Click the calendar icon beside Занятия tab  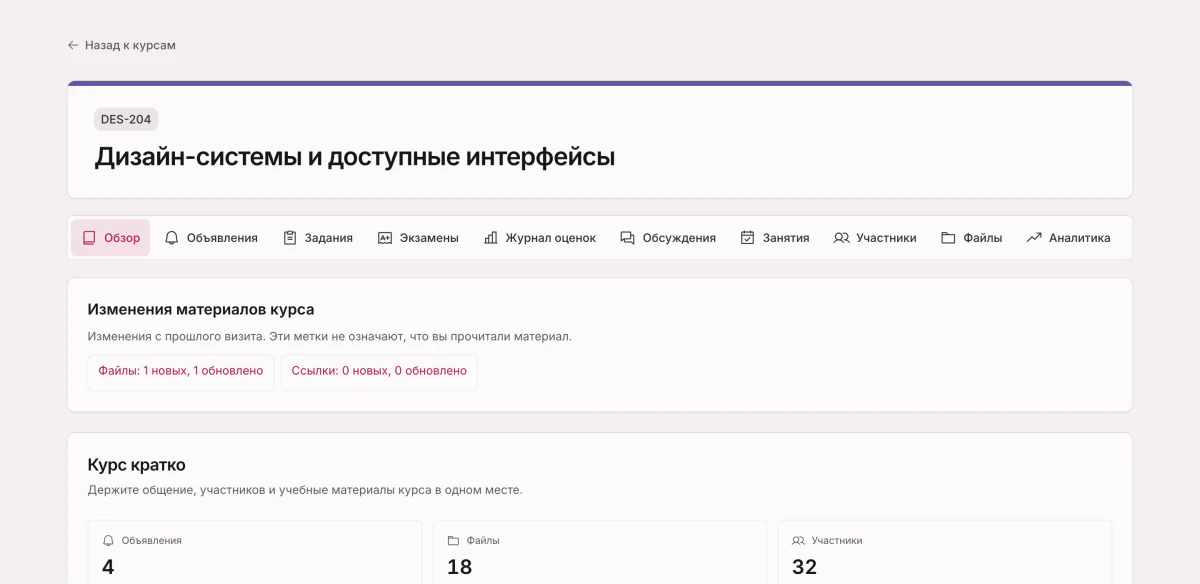tap(747, 238)
